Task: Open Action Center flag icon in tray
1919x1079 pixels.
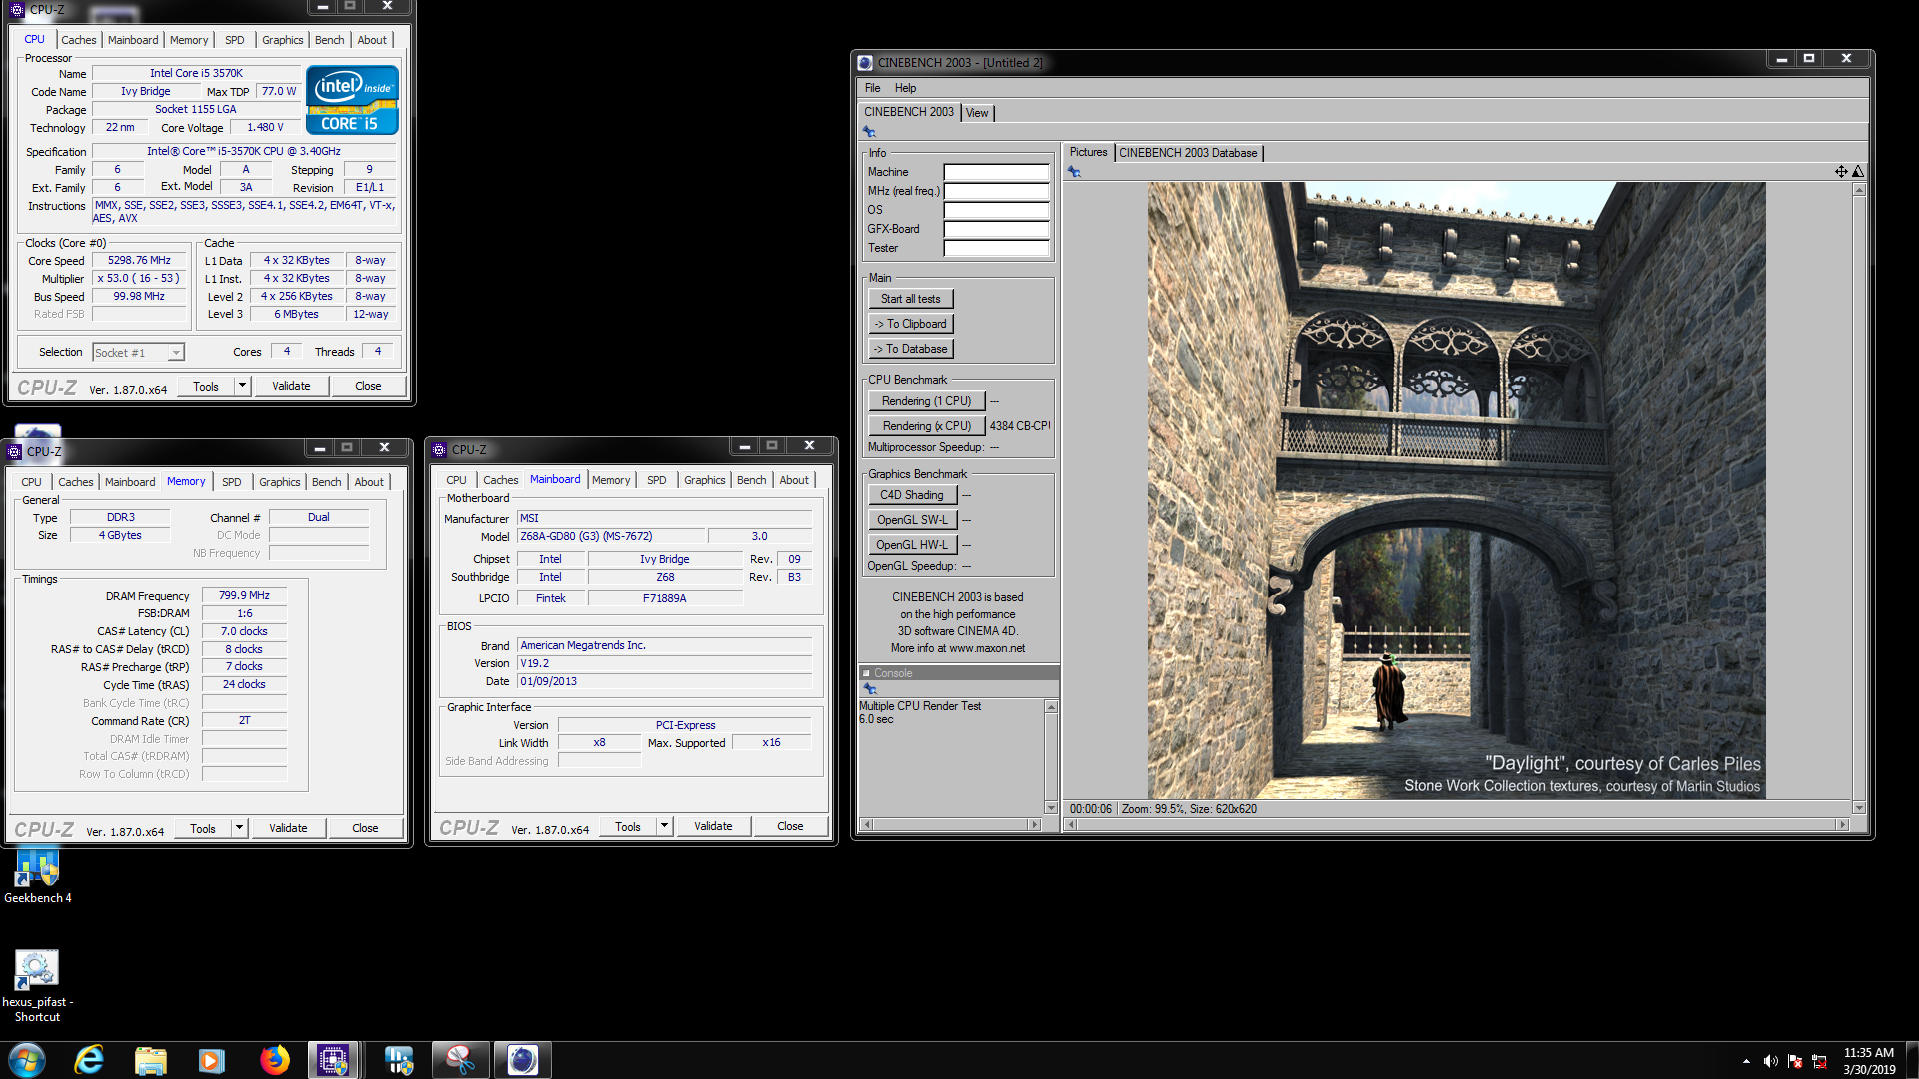Action: pos(1795,1061)
